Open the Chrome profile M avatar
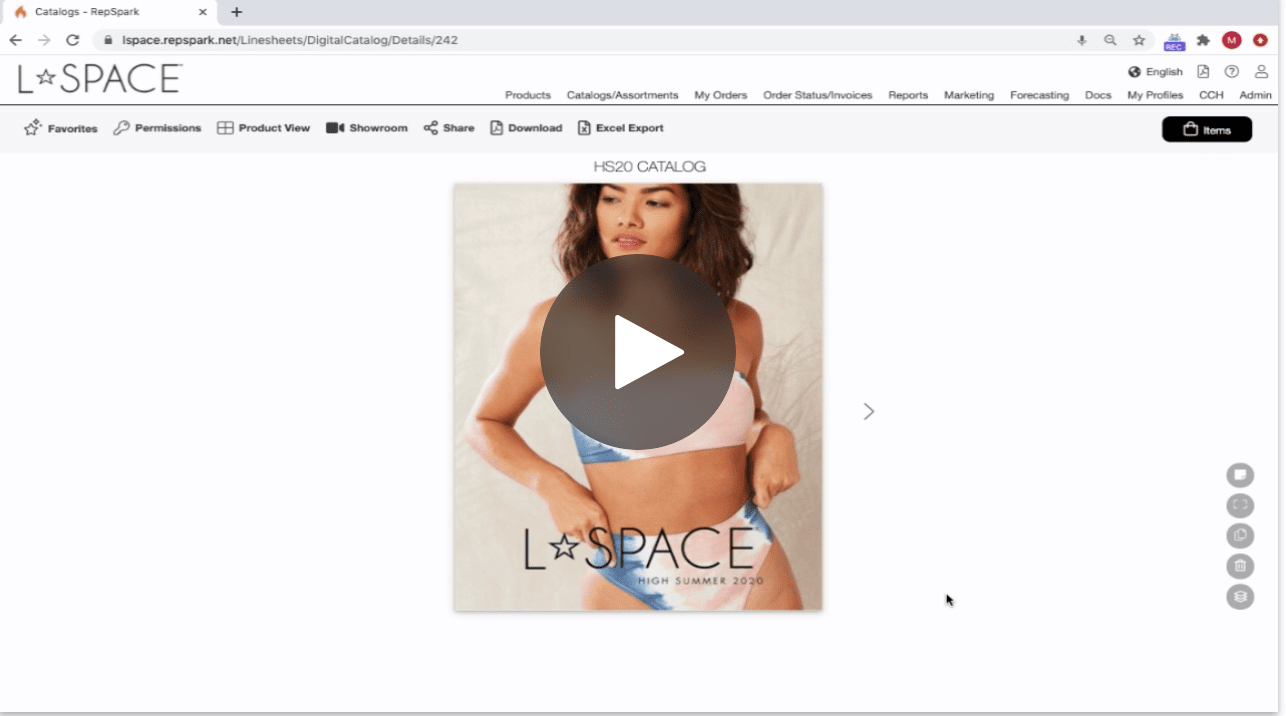 1232,40
